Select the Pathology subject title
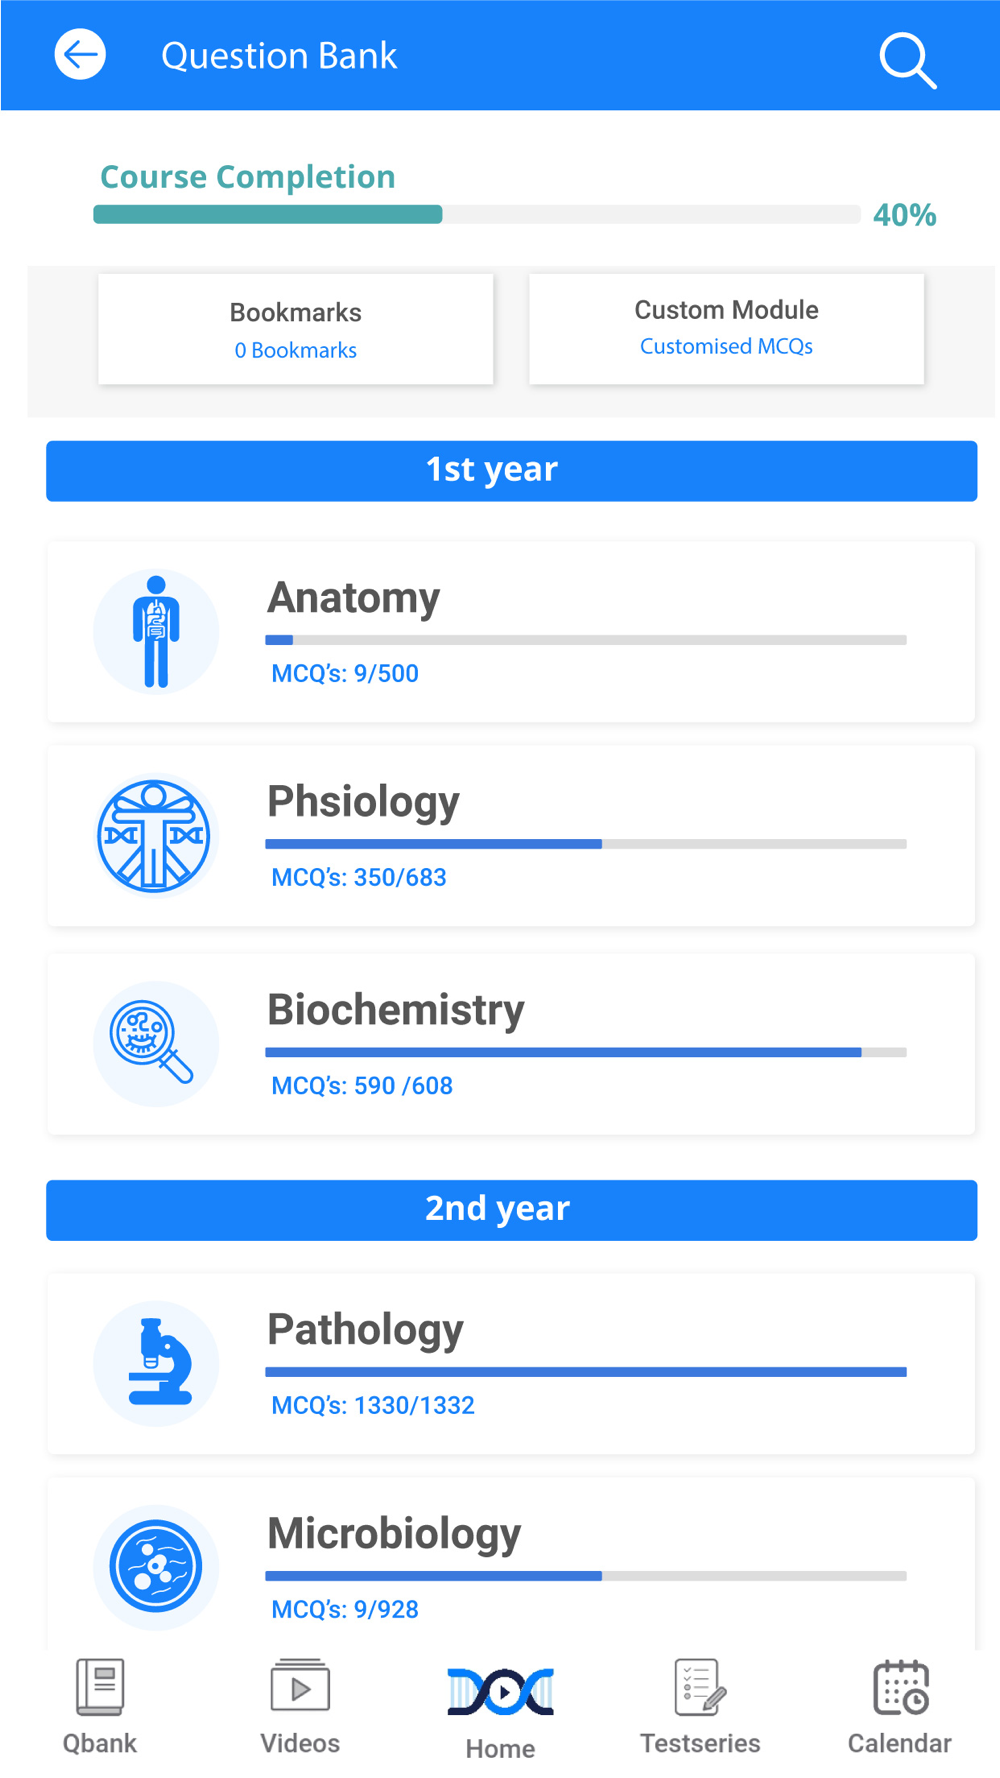The image size is (1000, 1778). point(365,1330)
